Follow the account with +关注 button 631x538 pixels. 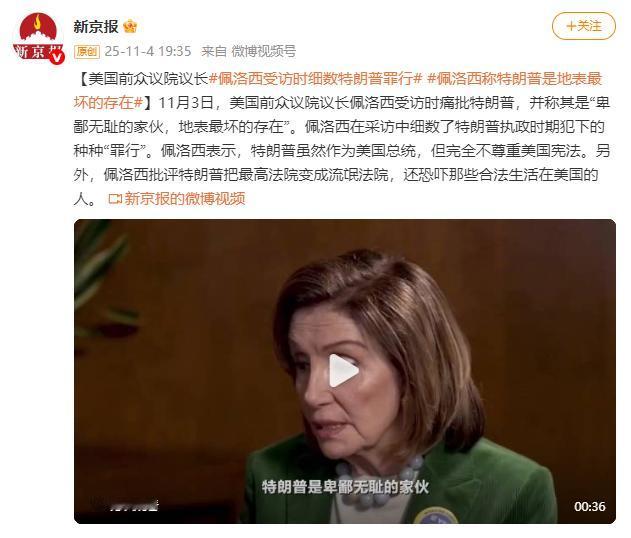click(584, 26)
